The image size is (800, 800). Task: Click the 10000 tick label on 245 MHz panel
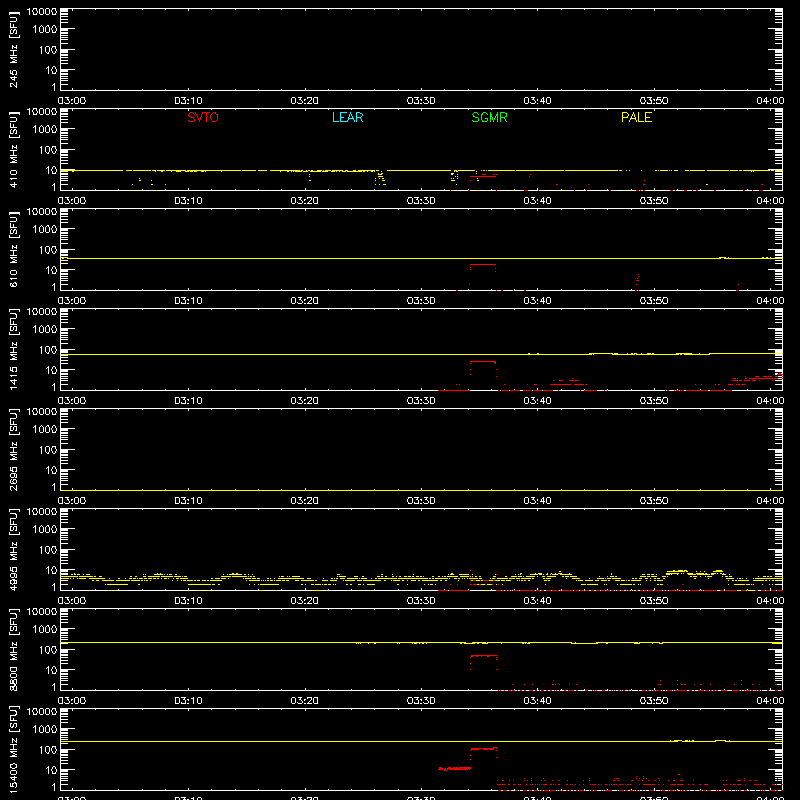click(x=42, y=12)
